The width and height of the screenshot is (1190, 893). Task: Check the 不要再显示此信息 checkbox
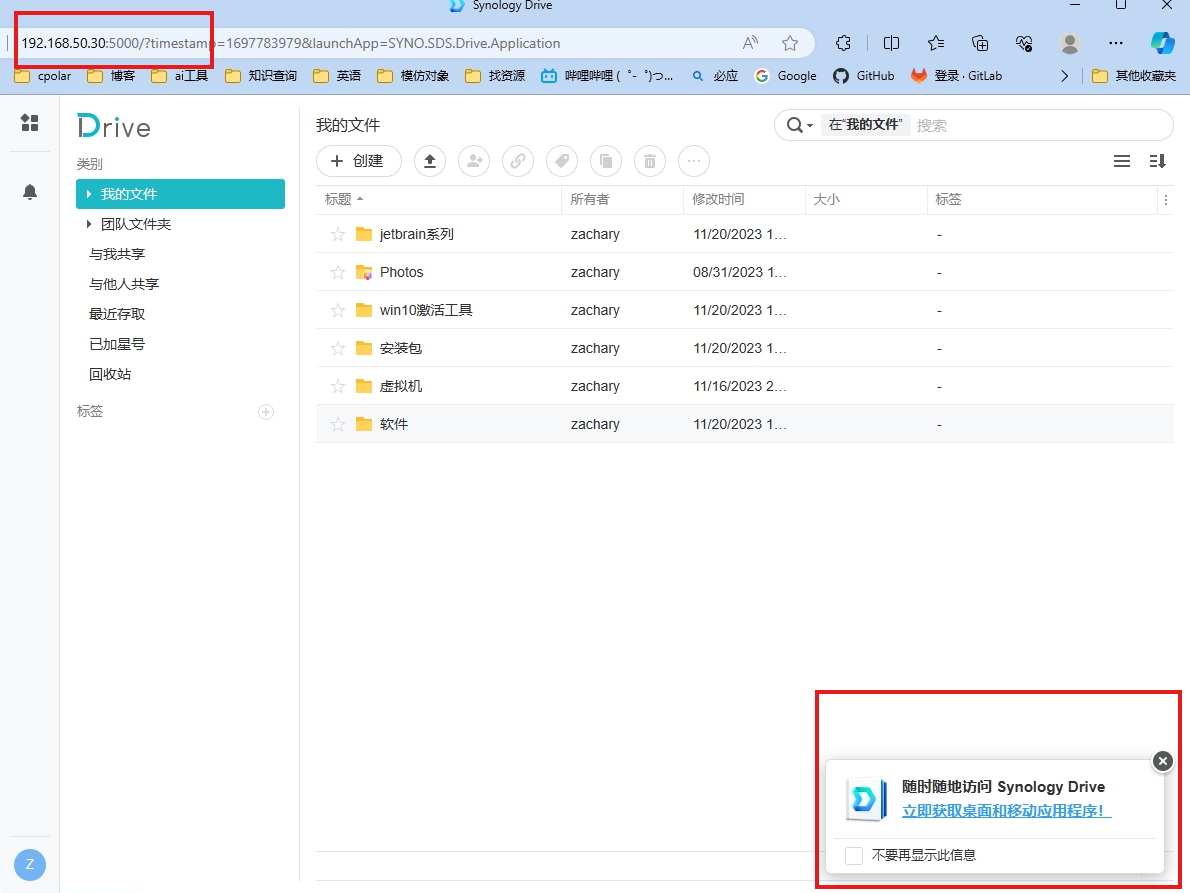click(x=854, y=855)
